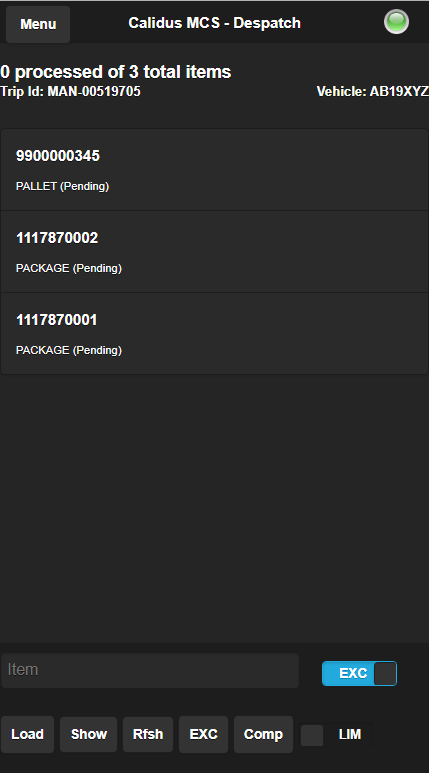Tick the LIM checkbox
The width and height of the screenshot is (429, 773).
(x=312, y=735)
